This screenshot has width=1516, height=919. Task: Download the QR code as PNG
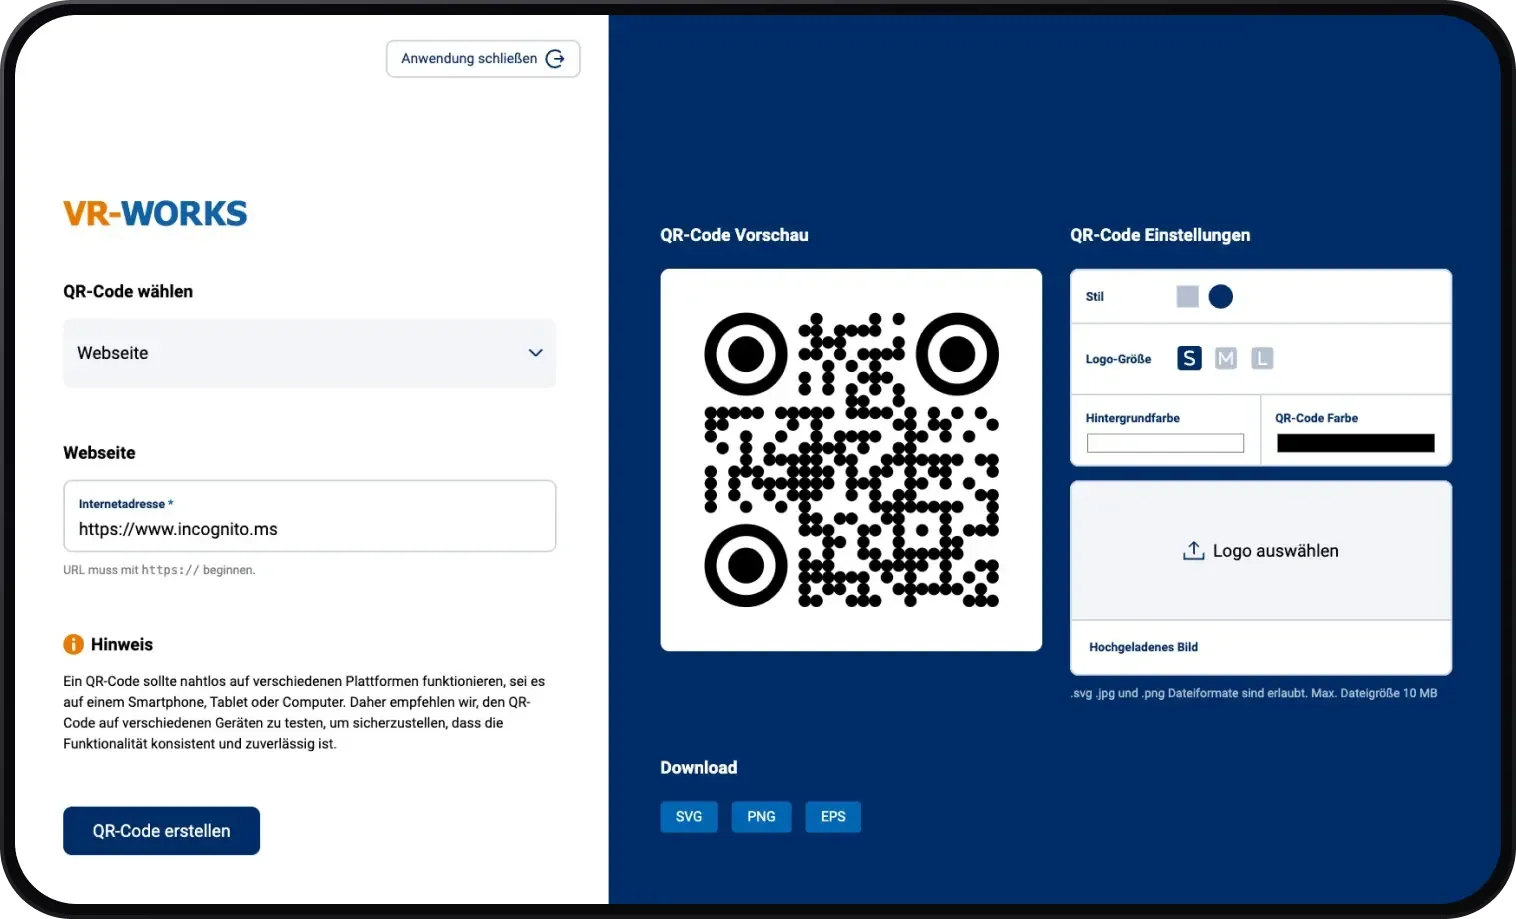(x=761, y=817)
